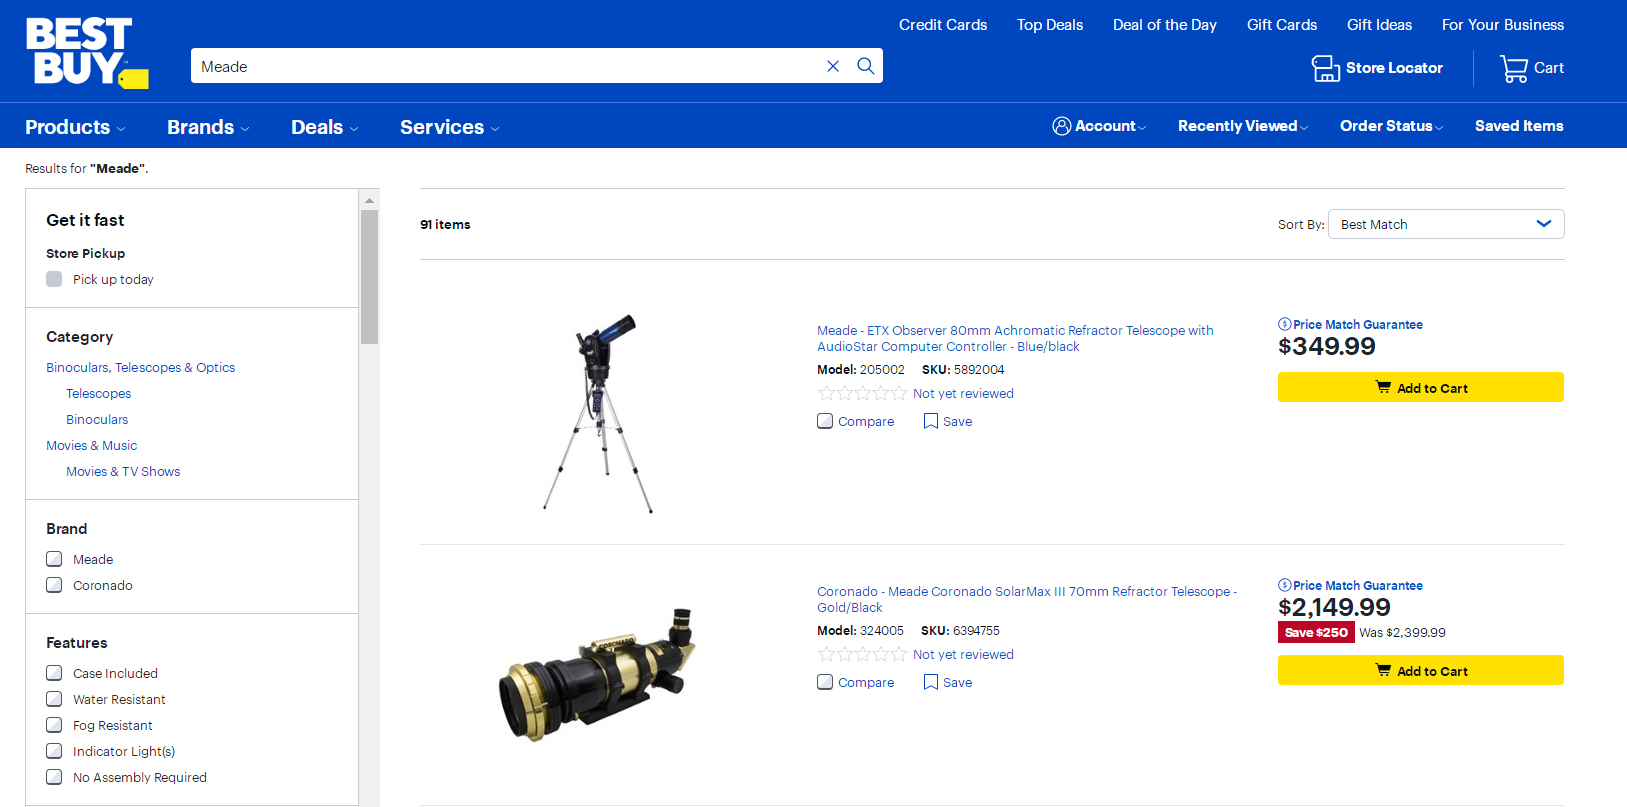Click Not yet reviewed for Meade ETX
1627x807 pixels.
point(963,393)
